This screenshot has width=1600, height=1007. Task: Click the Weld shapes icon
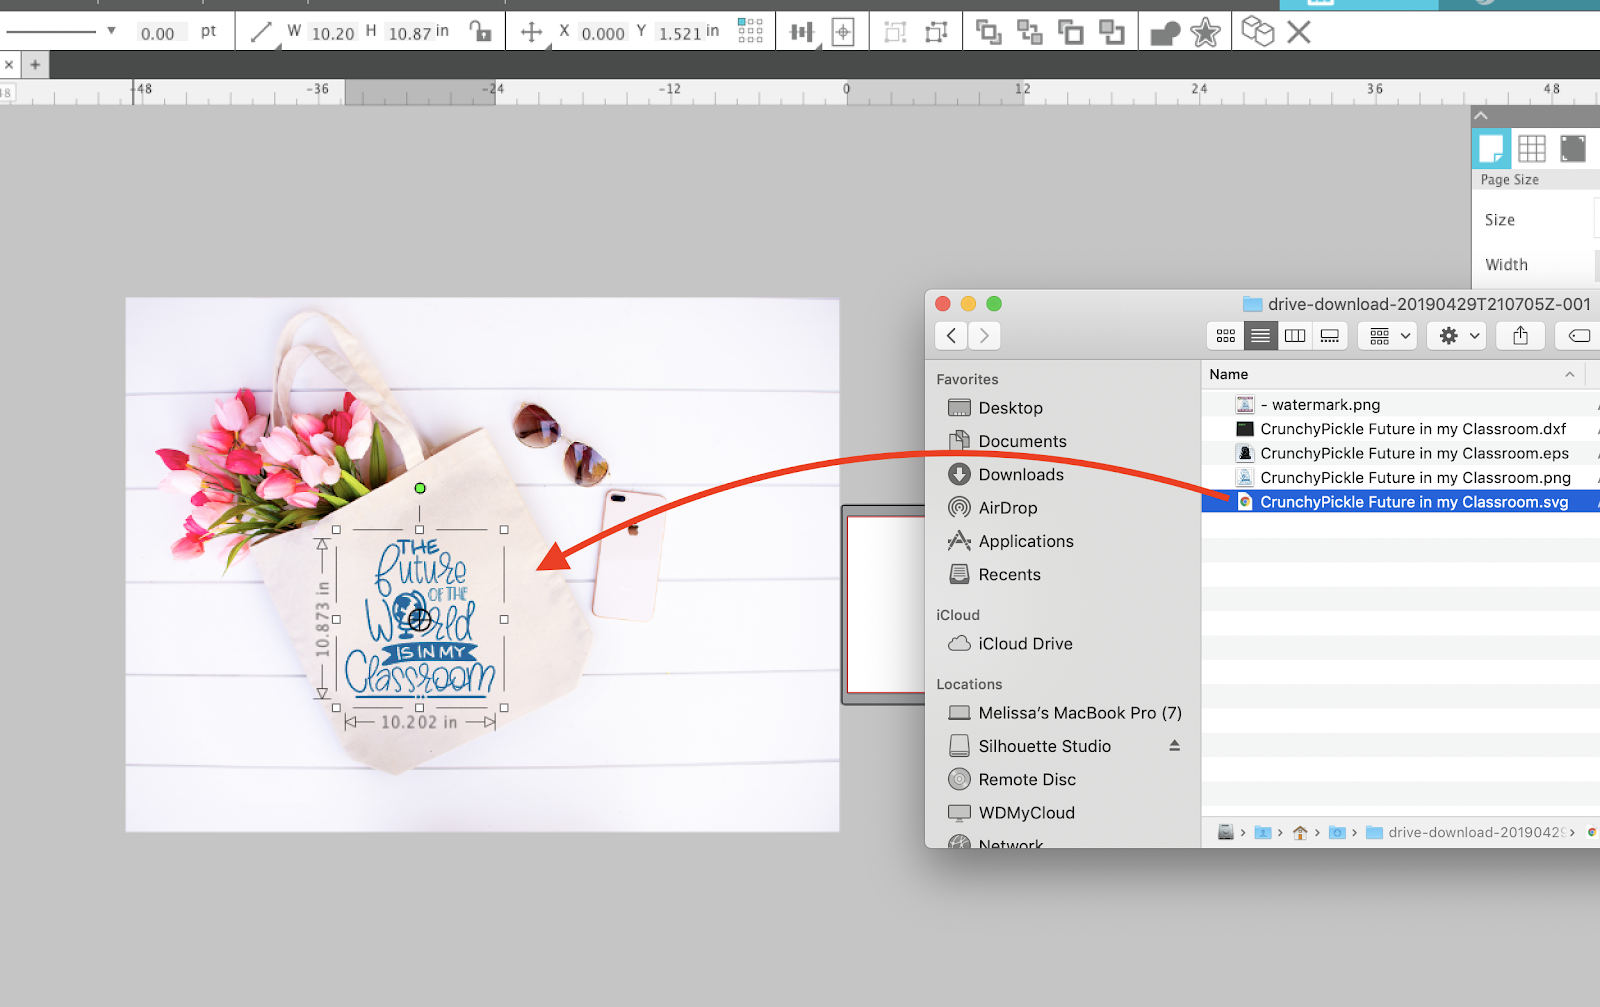point(1165,33)
